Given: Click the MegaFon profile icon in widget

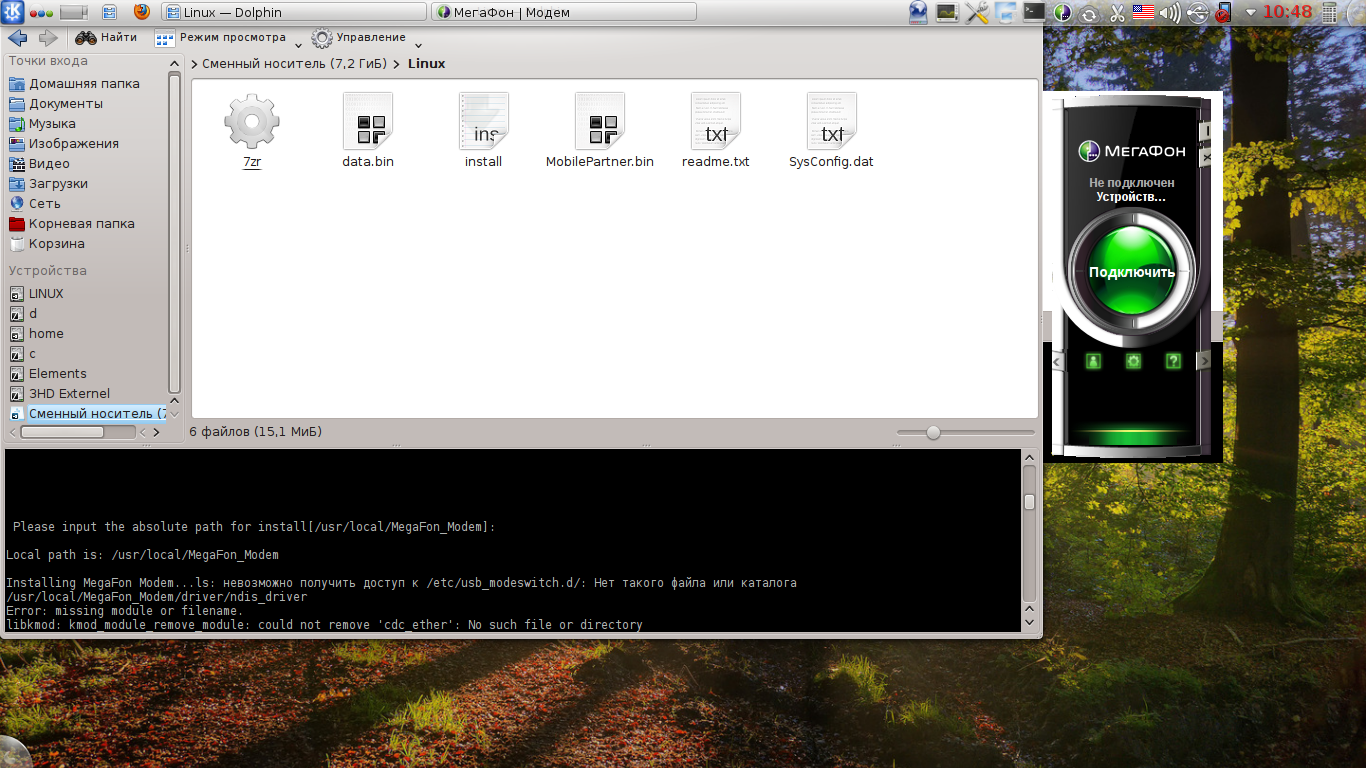Looking at the screenshot, I should pyautogui.click(x=1093, y=361).
